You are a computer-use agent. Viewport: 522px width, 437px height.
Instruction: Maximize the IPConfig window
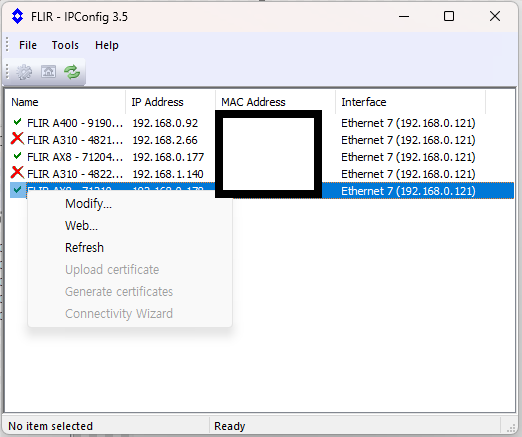click(x=449, y=16)
